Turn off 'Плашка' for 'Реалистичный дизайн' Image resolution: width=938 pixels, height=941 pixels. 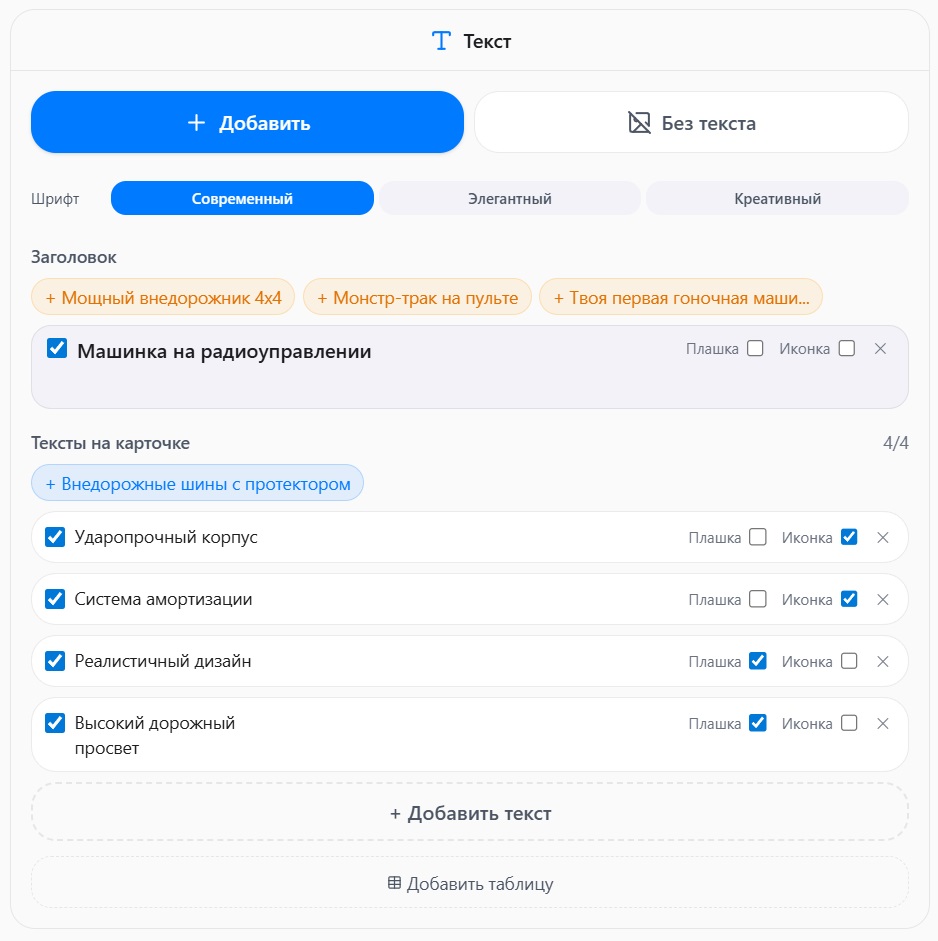point(758,662)
